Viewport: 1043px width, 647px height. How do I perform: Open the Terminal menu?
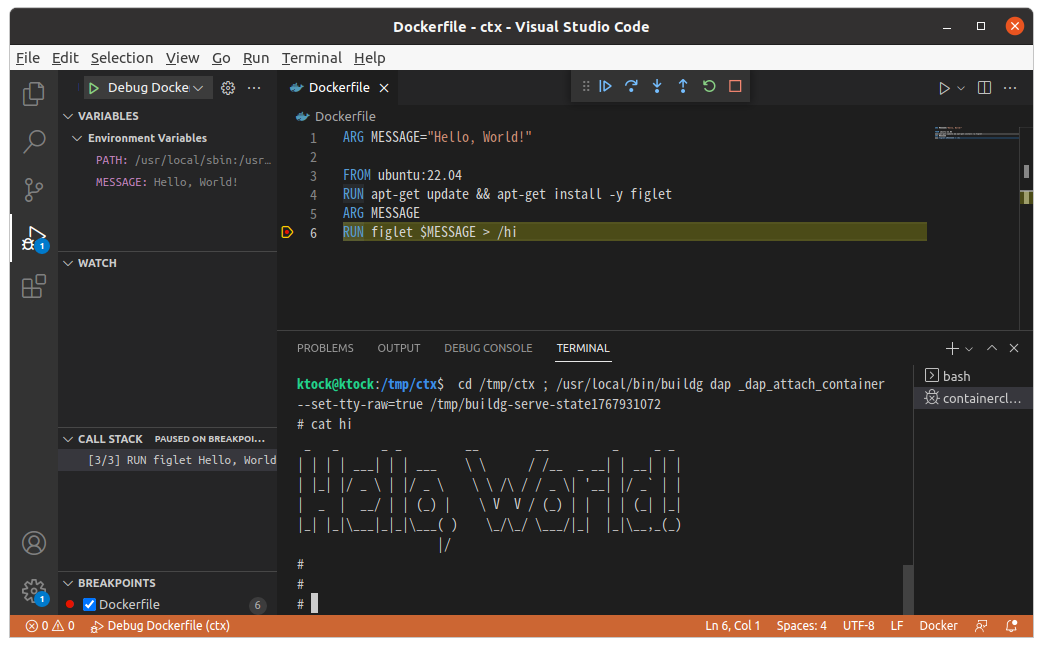pos(311,57)
